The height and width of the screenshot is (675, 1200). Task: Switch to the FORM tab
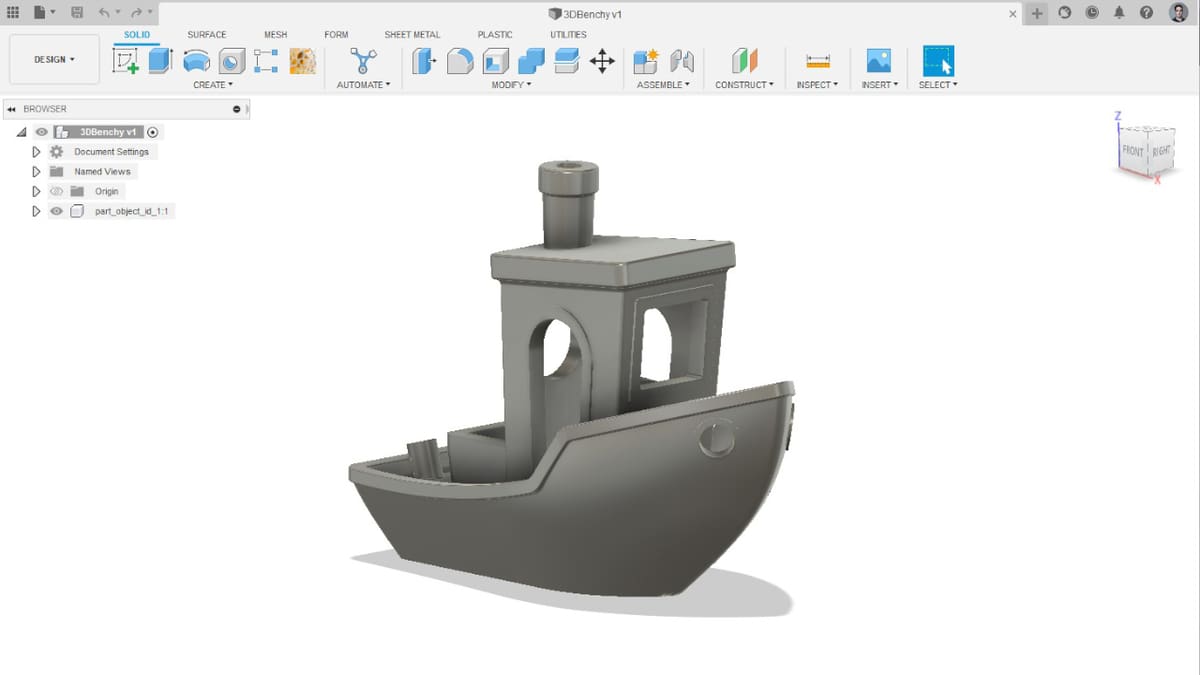(x=336, y=35)
